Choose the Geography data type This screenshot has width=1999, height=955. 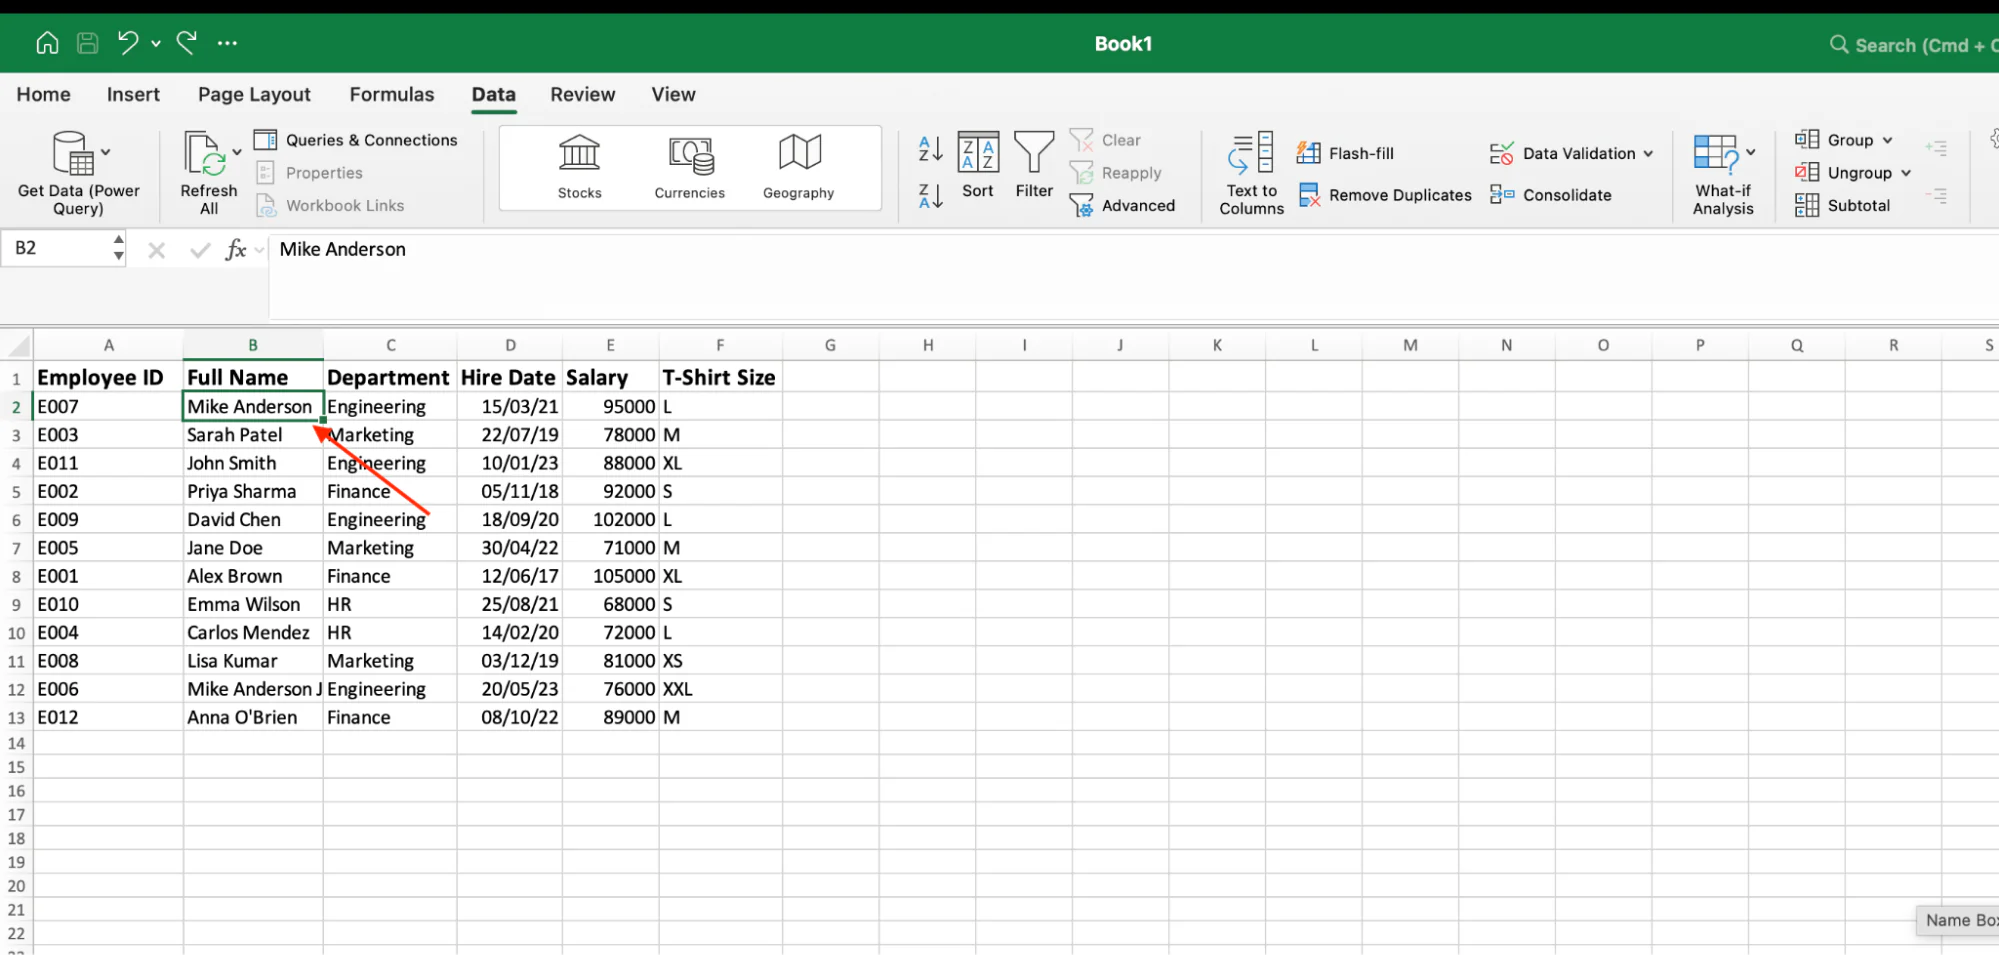point(799,167)
